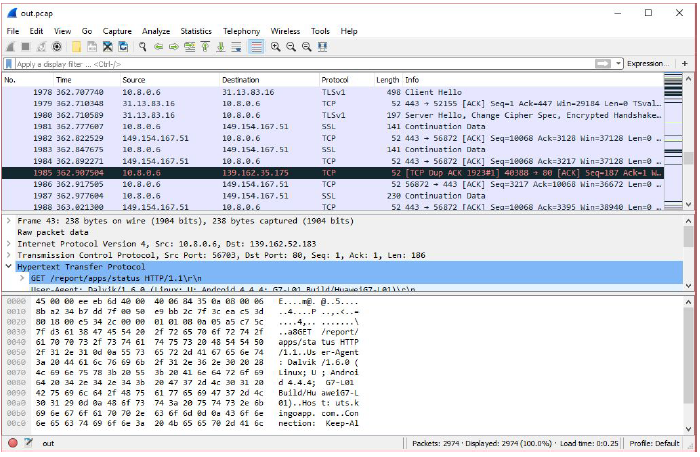Click the find packet magnifier icon
This screenshot has width=700, height=457.
[x=144, y=47]
